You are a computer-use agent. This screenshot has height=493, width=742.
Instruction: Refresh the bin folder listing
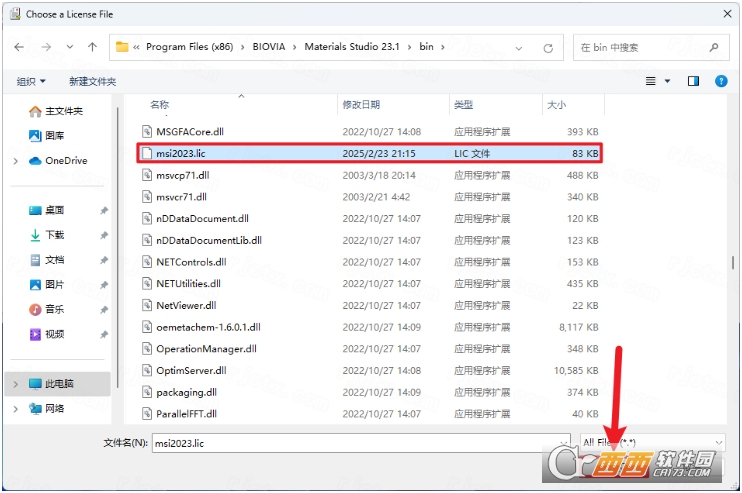pyautogui.click(x=548, y=48)
